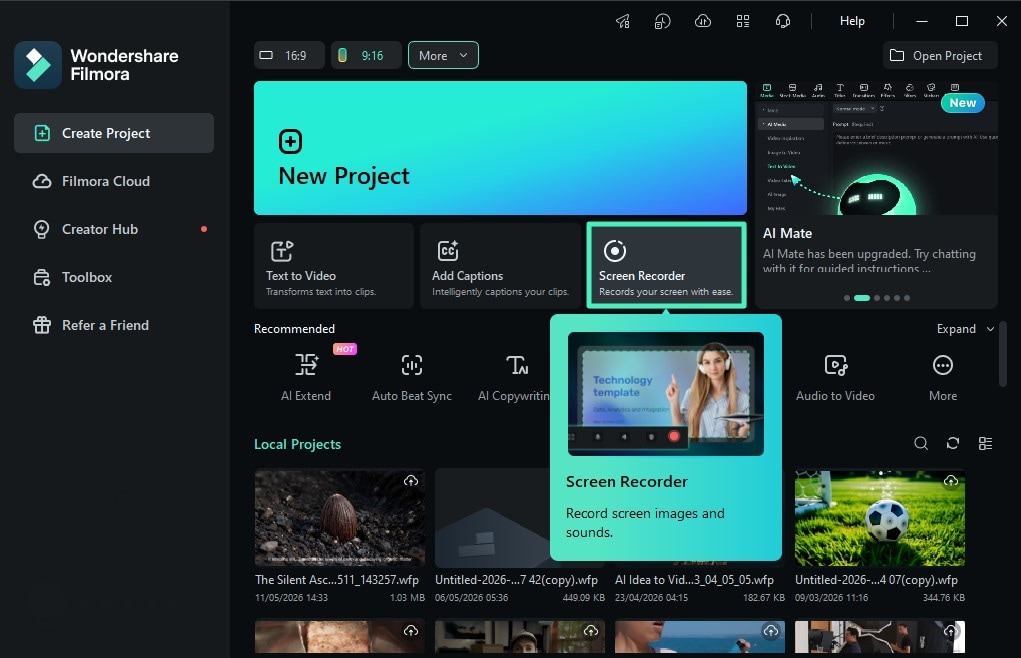Select Create Project in sidebar
Screen dimensions: 1021x658
coord(114,133)
